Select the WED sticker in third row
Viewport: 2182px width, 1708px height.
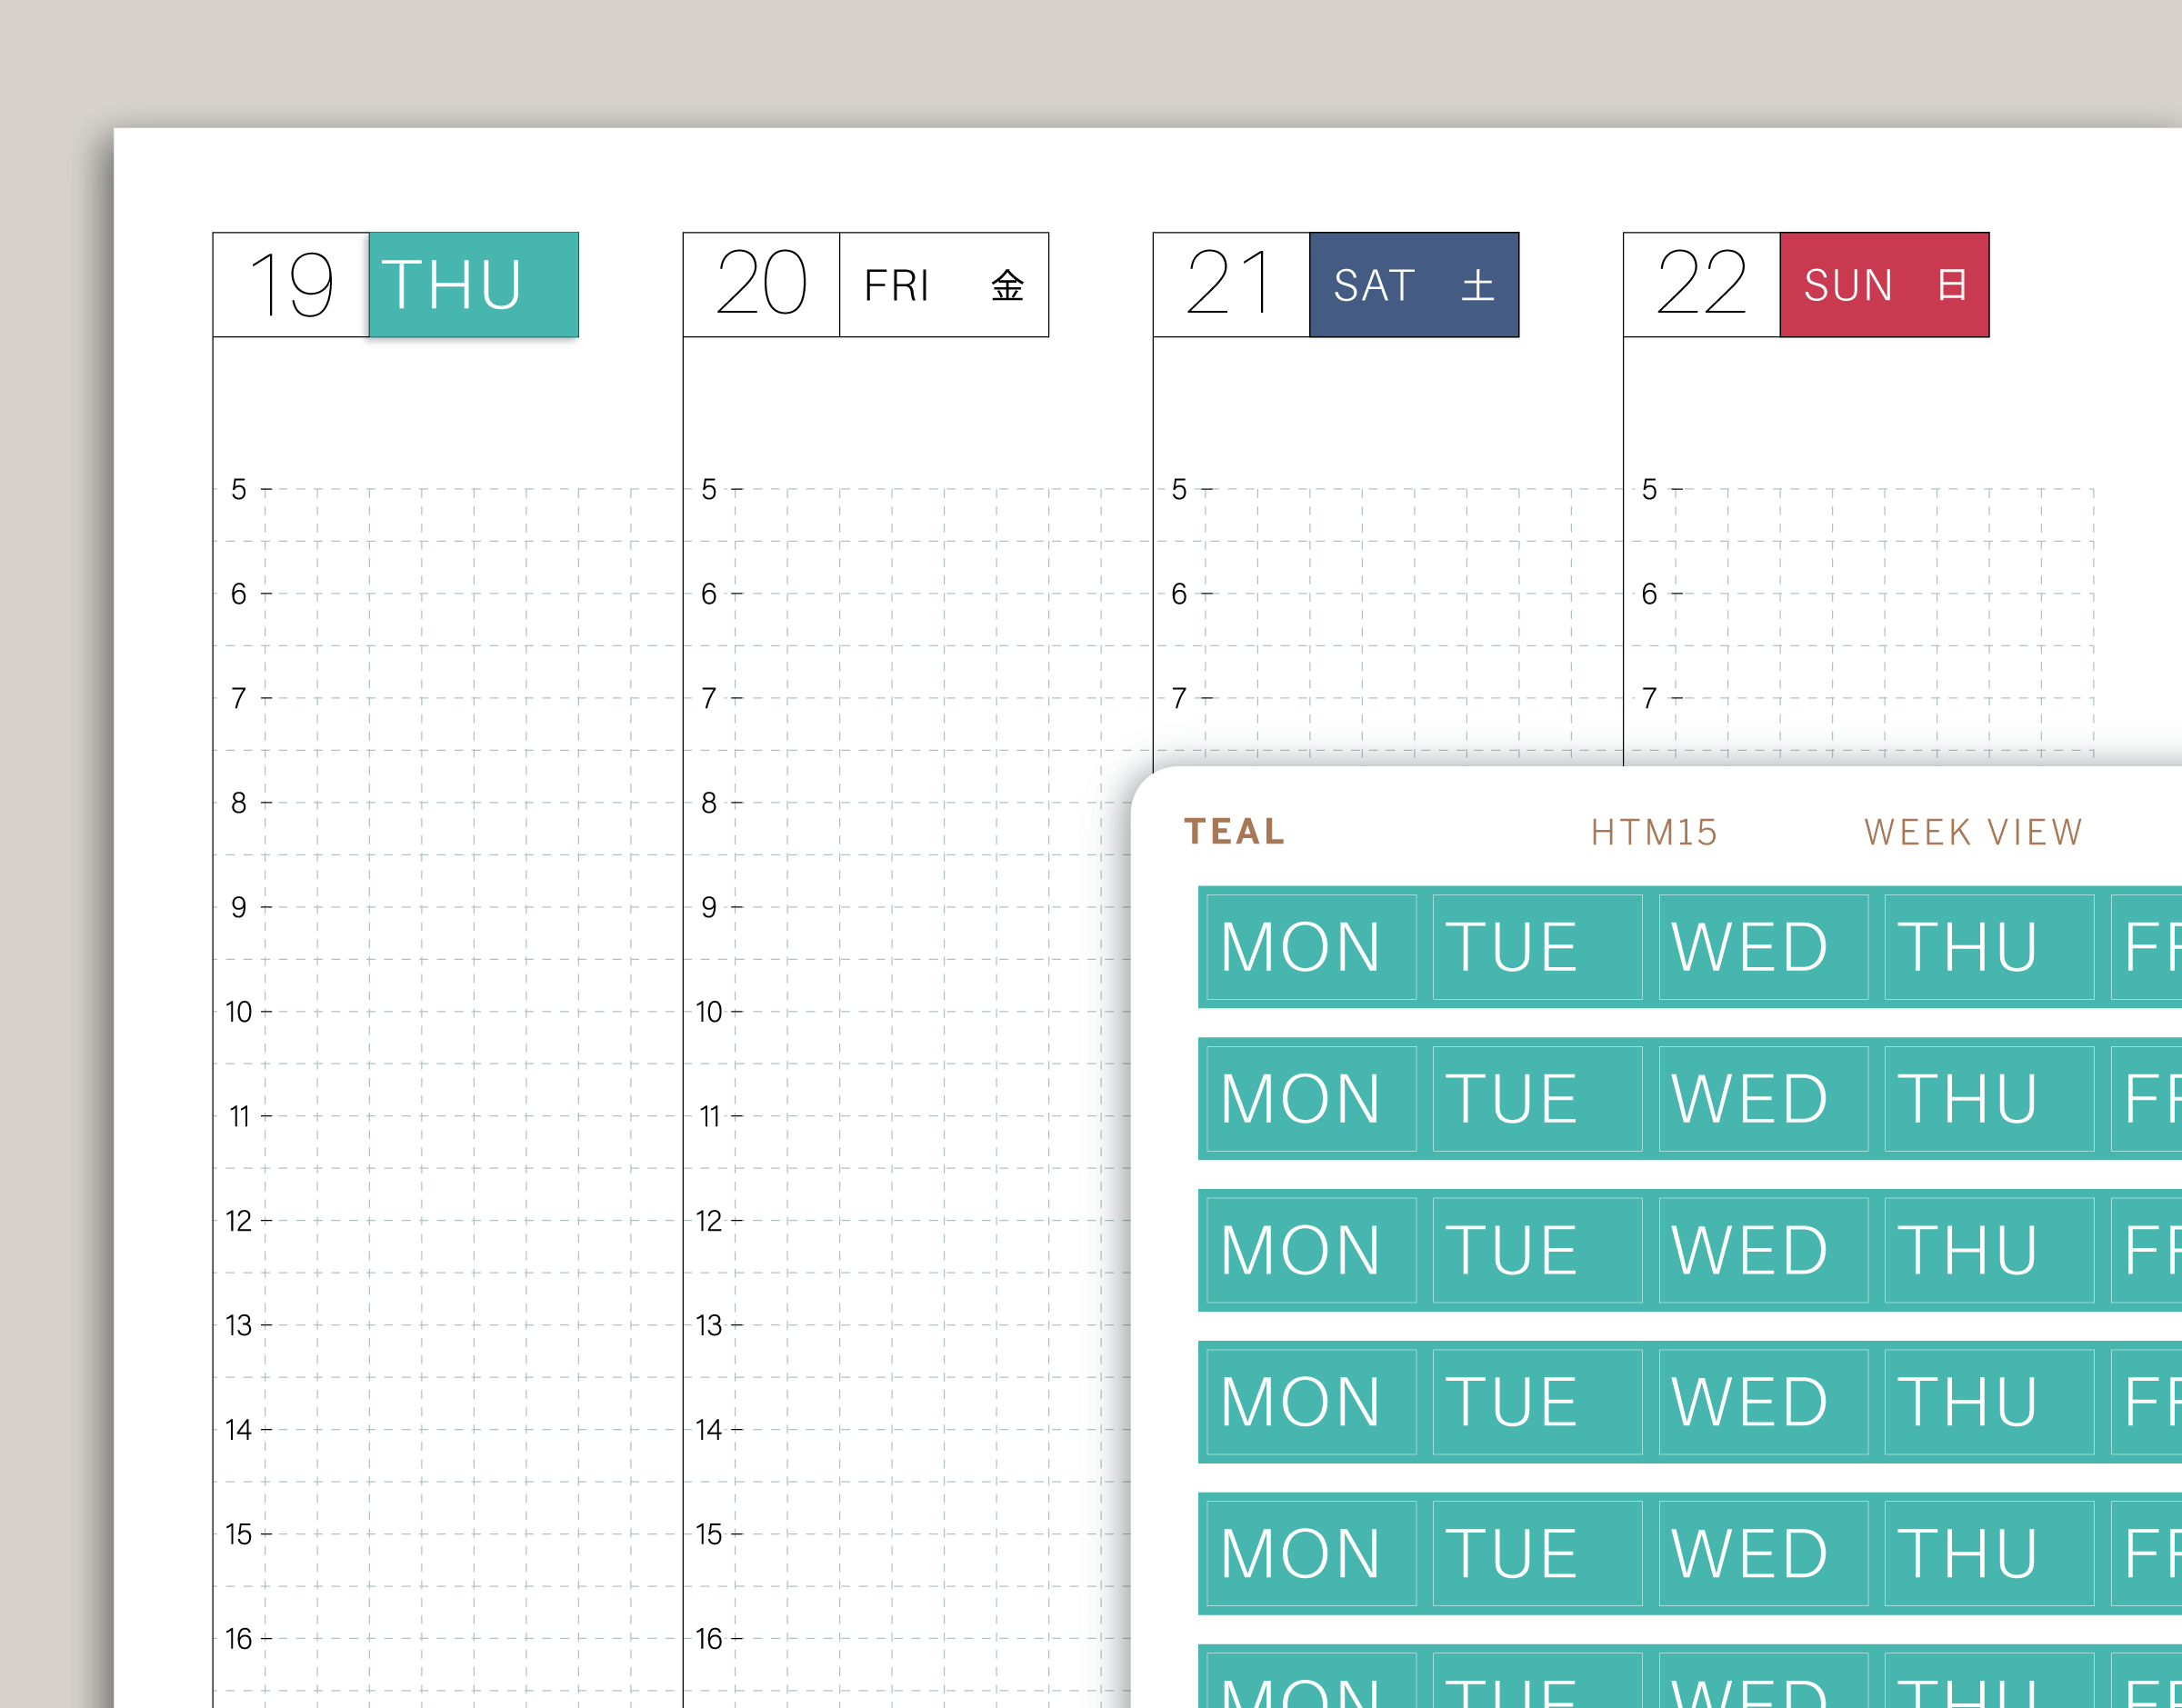(x=1762, y=1250)
